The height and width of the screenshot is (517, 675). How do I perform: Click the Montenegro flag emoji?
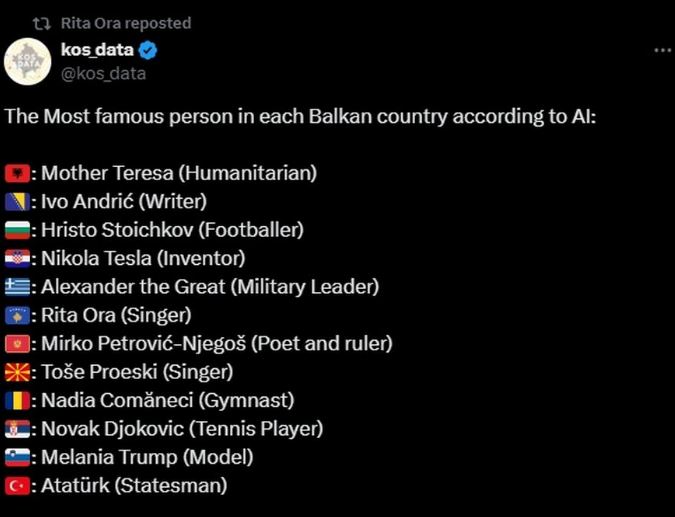click(17, 344)
